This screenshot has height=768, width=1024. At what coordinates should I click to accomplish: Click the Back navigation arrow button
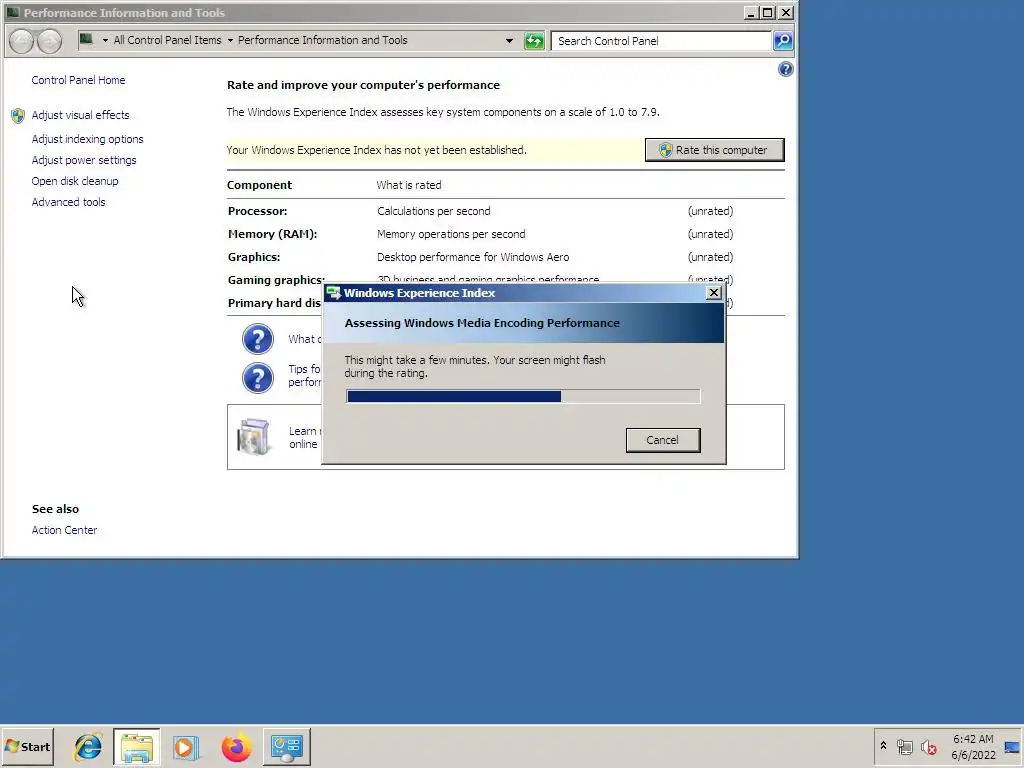click(x=21, y=41)
